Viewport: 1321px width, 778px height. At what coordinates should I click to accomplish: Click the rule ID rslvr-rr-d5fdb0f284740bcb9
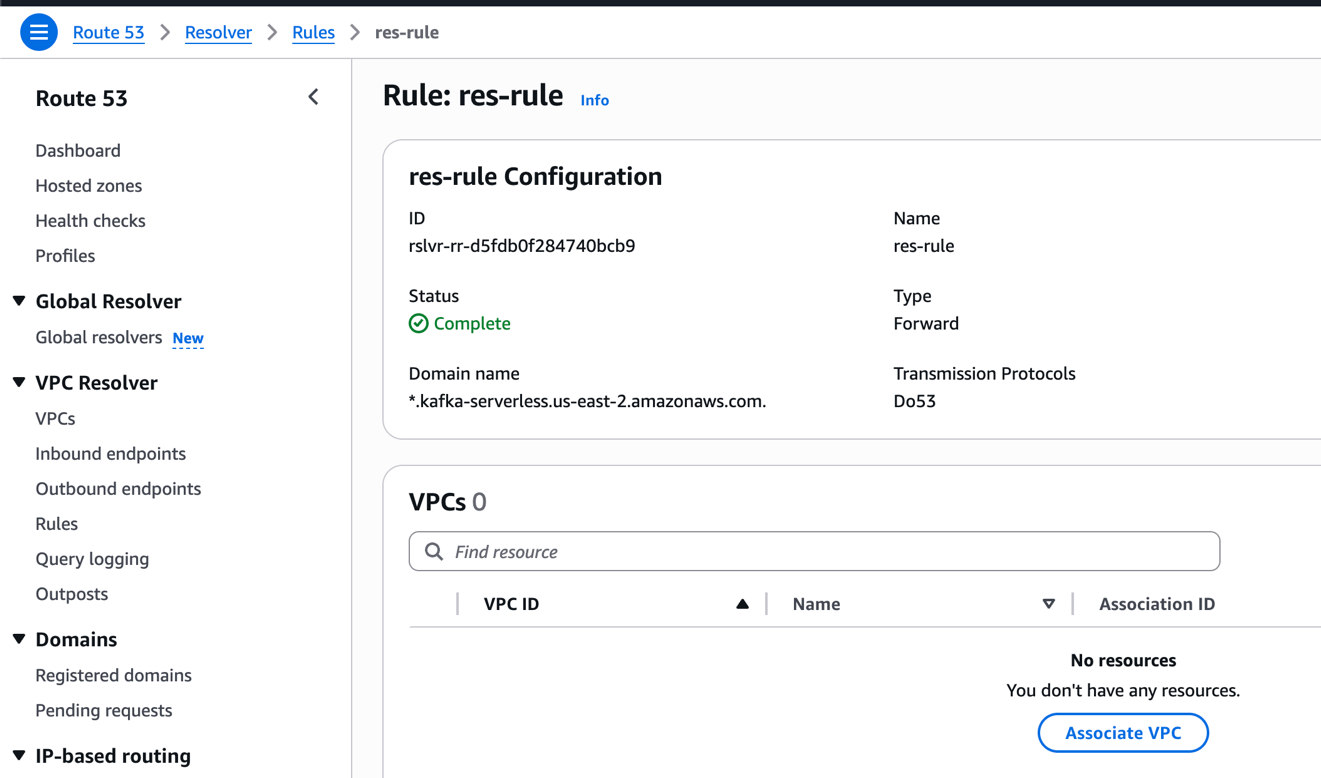pos(522,246)
